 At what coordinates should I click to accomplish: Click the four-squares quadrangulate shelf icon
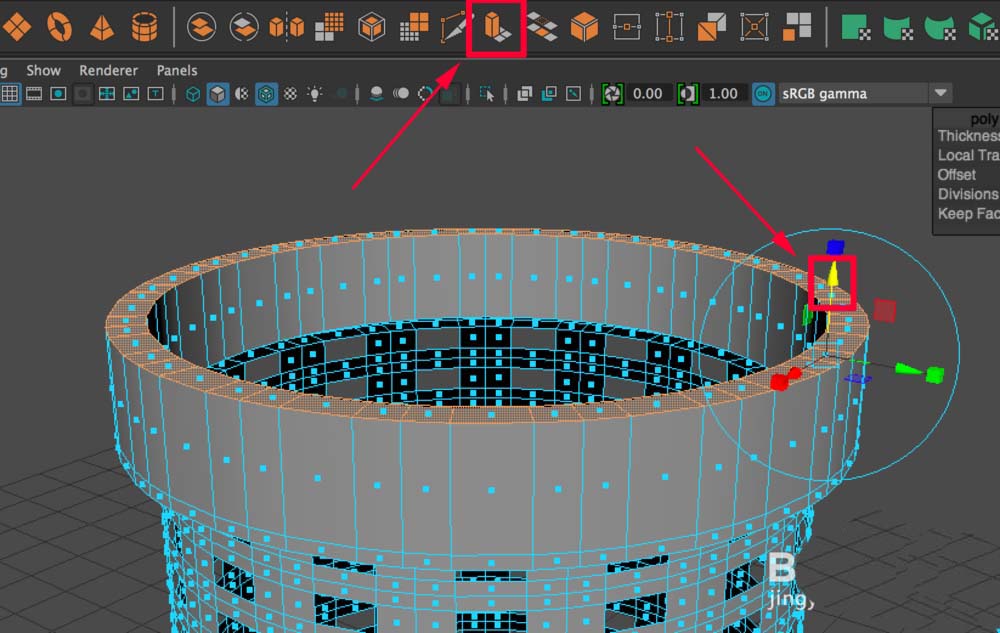[797, 27]
